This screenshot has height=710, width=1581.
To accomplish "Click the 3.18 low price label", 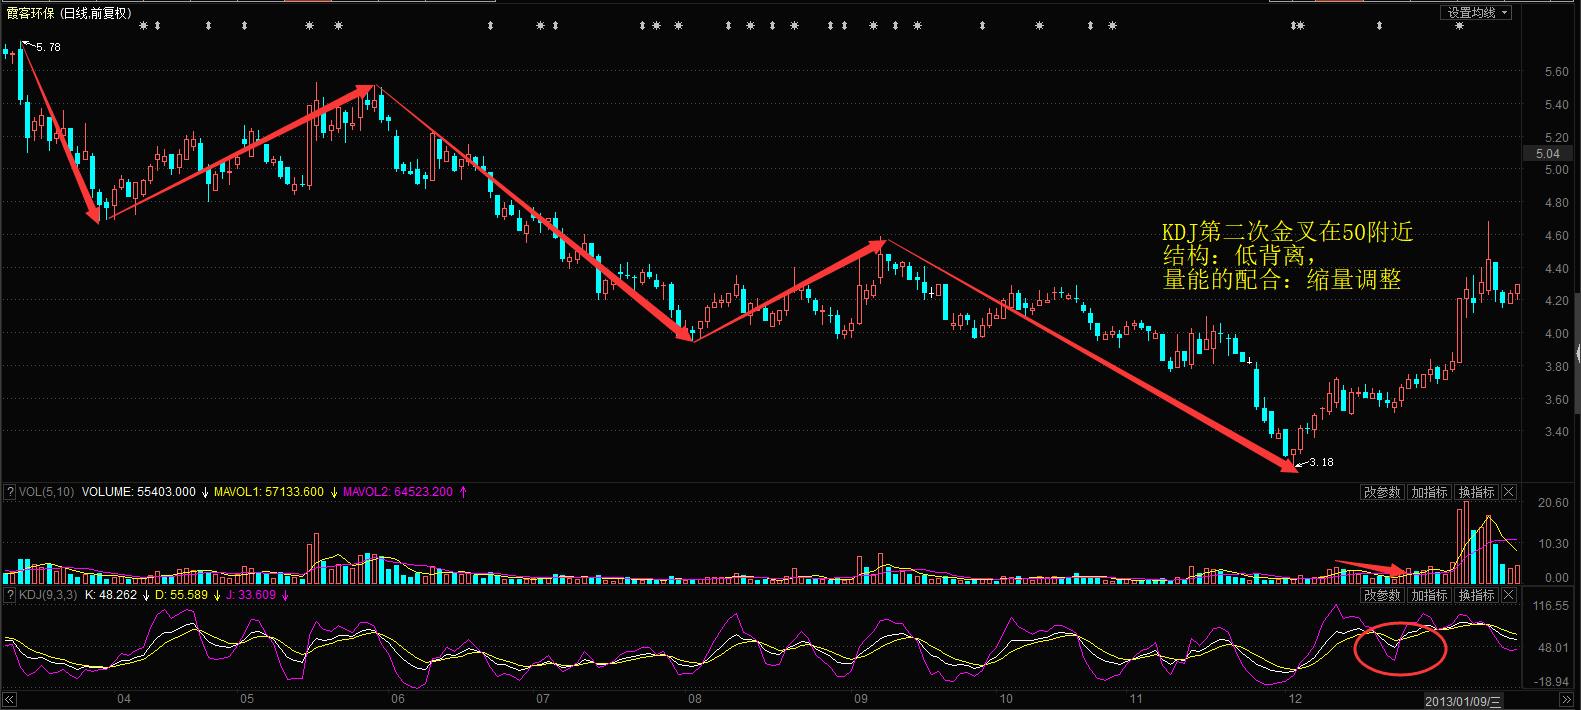I will (x=1321, y=462).
